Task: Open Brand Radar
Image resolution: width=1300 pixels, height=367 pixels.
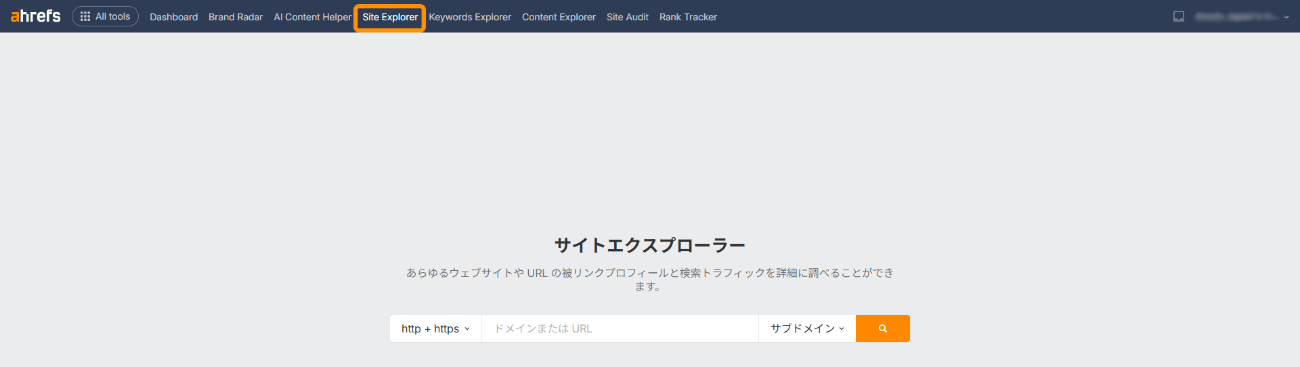Action: pos(236,17)
